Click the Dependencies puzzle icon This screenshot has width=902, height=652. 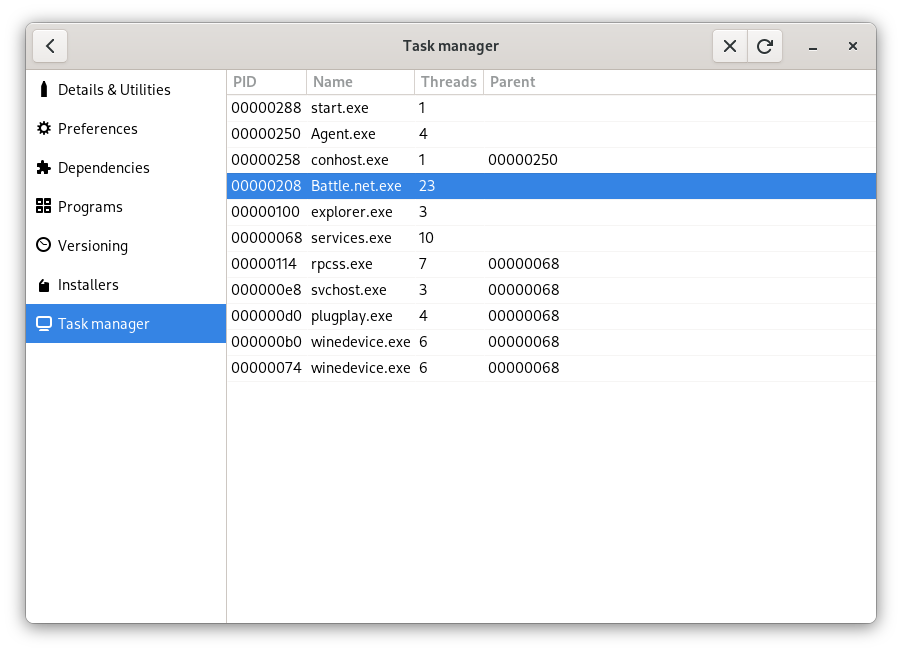(x=42, y=167)
